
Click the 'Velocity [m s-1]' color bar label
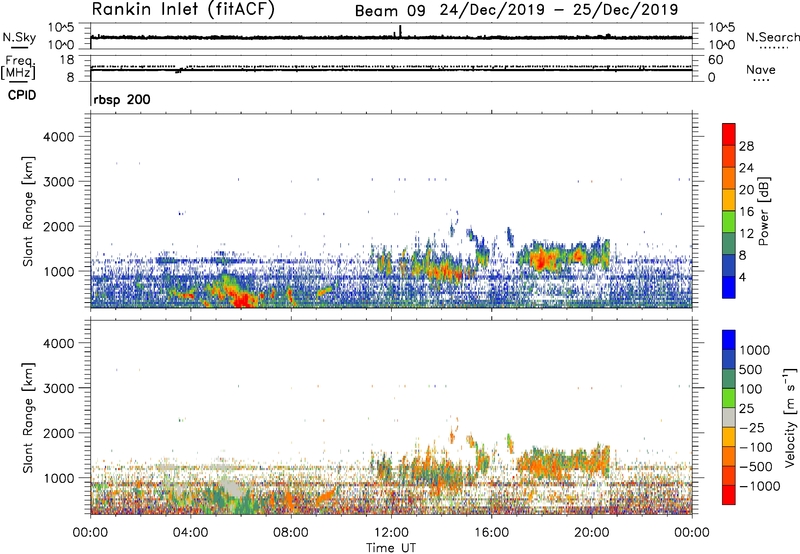point(790,417)
